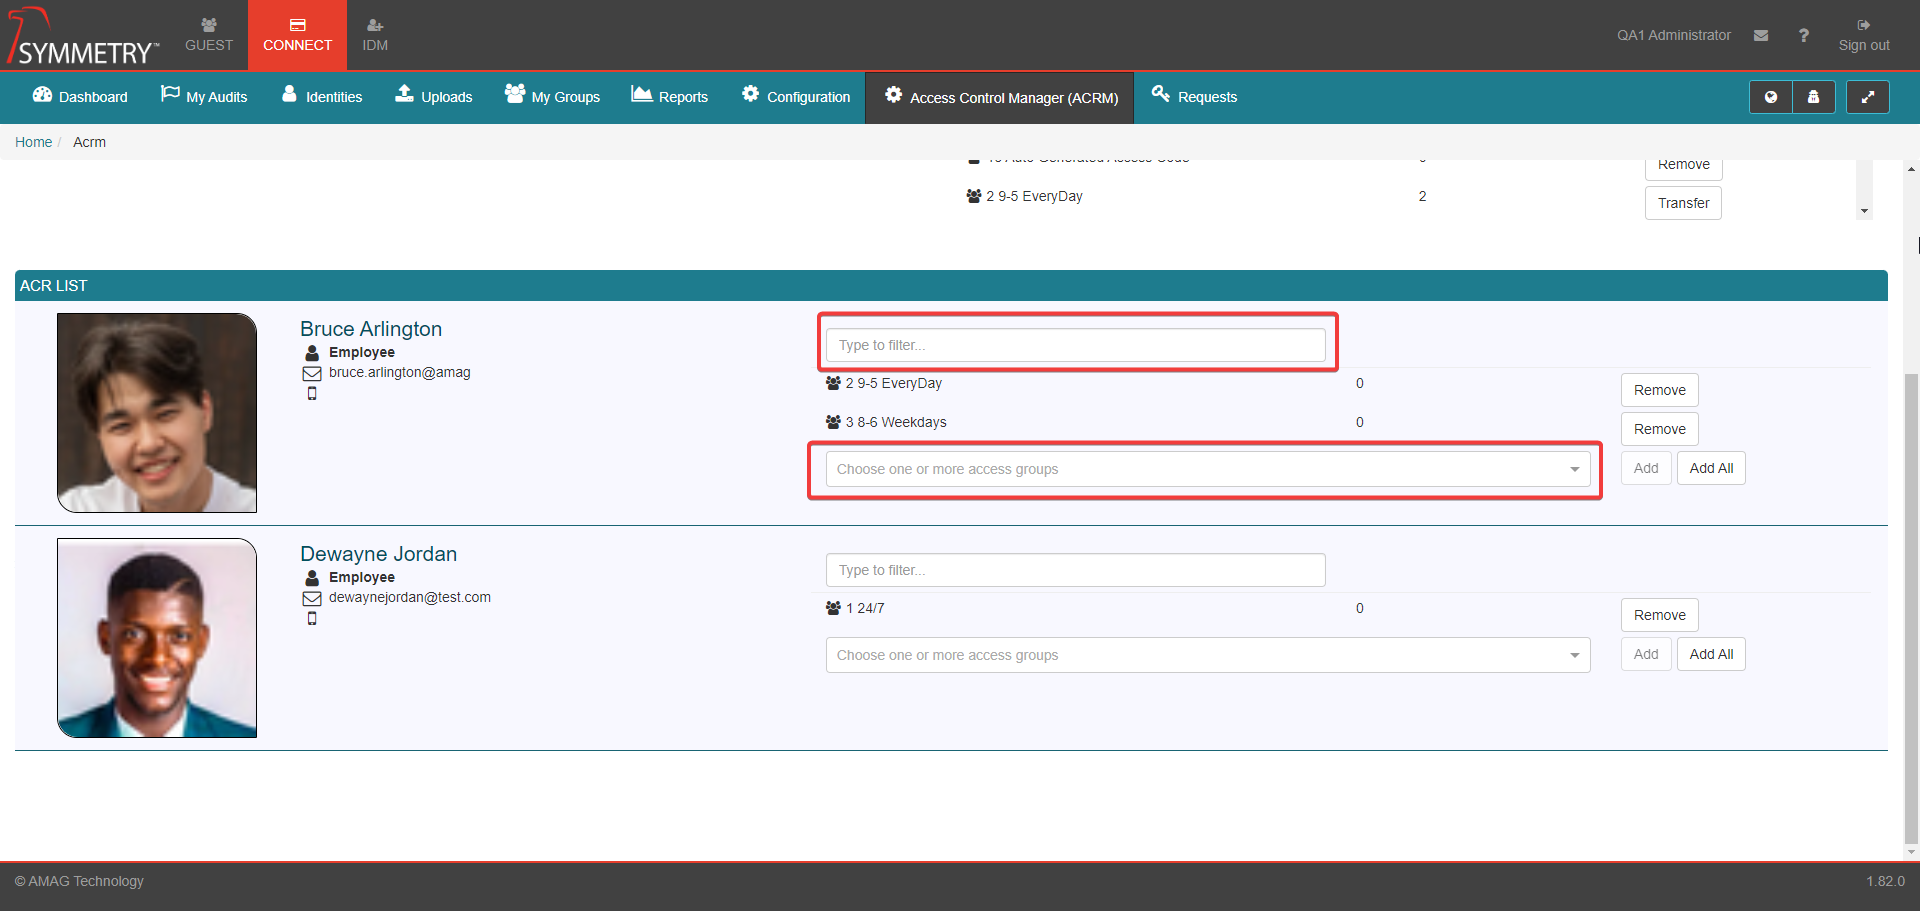Click the Home breadcrumb link
Screen dimensions: 1920x911
pos(33,142)
